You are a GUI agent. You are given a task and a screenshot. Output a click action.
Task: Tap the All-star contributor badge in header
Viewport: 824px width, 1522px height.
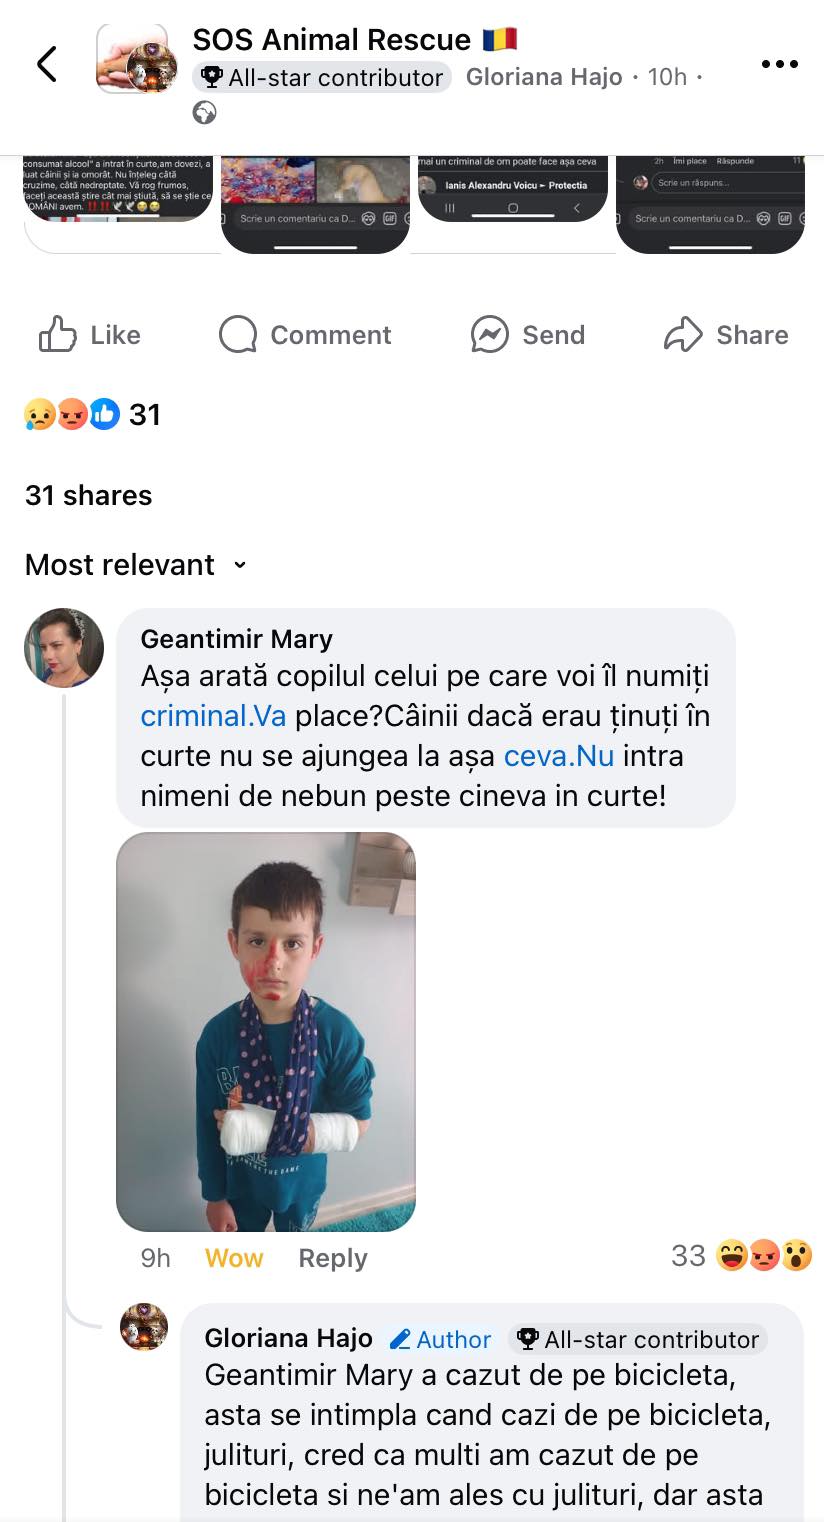coord(323,78)
